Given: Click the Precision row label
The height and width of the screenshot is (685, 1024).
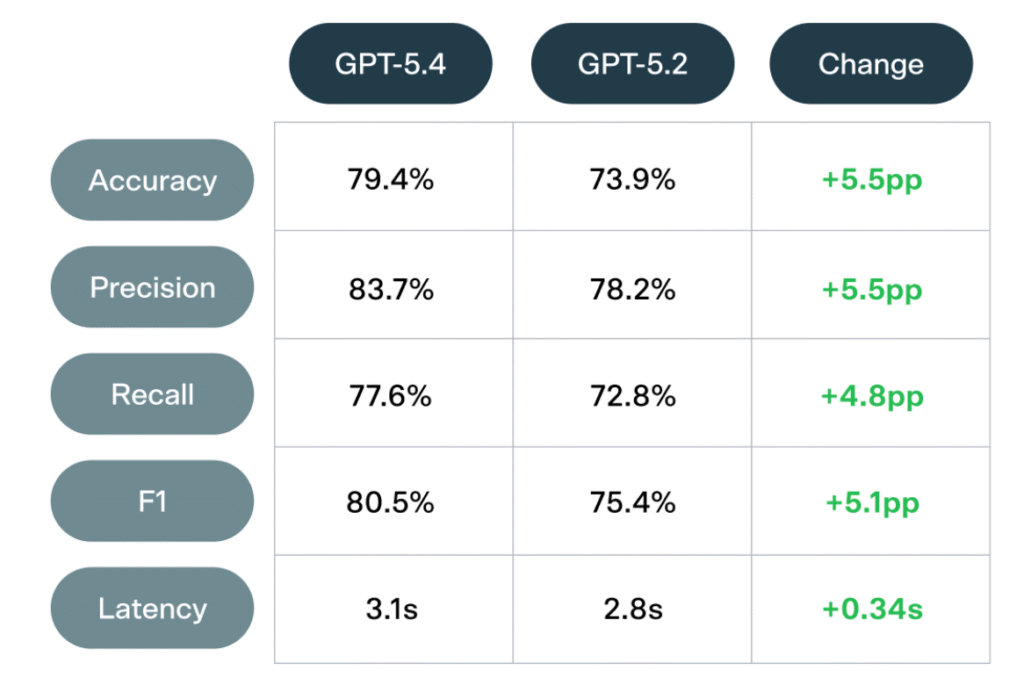Looking at the screenshot, I should [x=152, y=288].
